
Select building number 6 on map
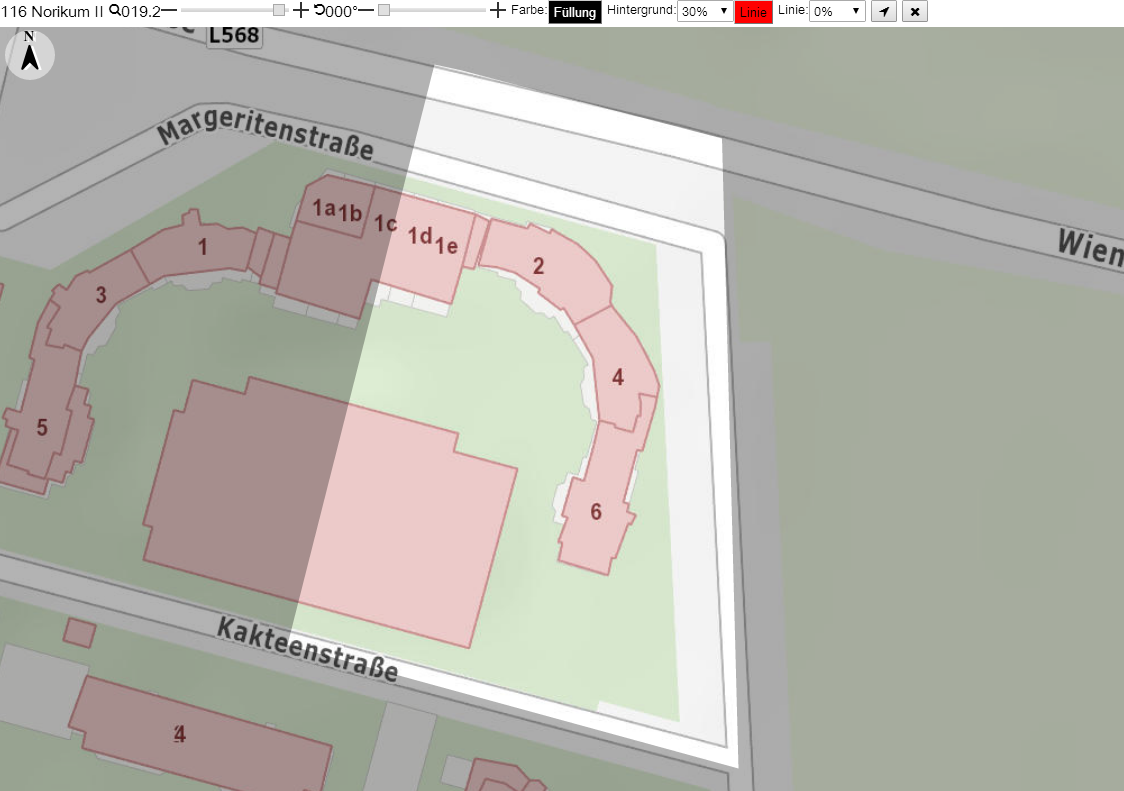coord(596,511)
